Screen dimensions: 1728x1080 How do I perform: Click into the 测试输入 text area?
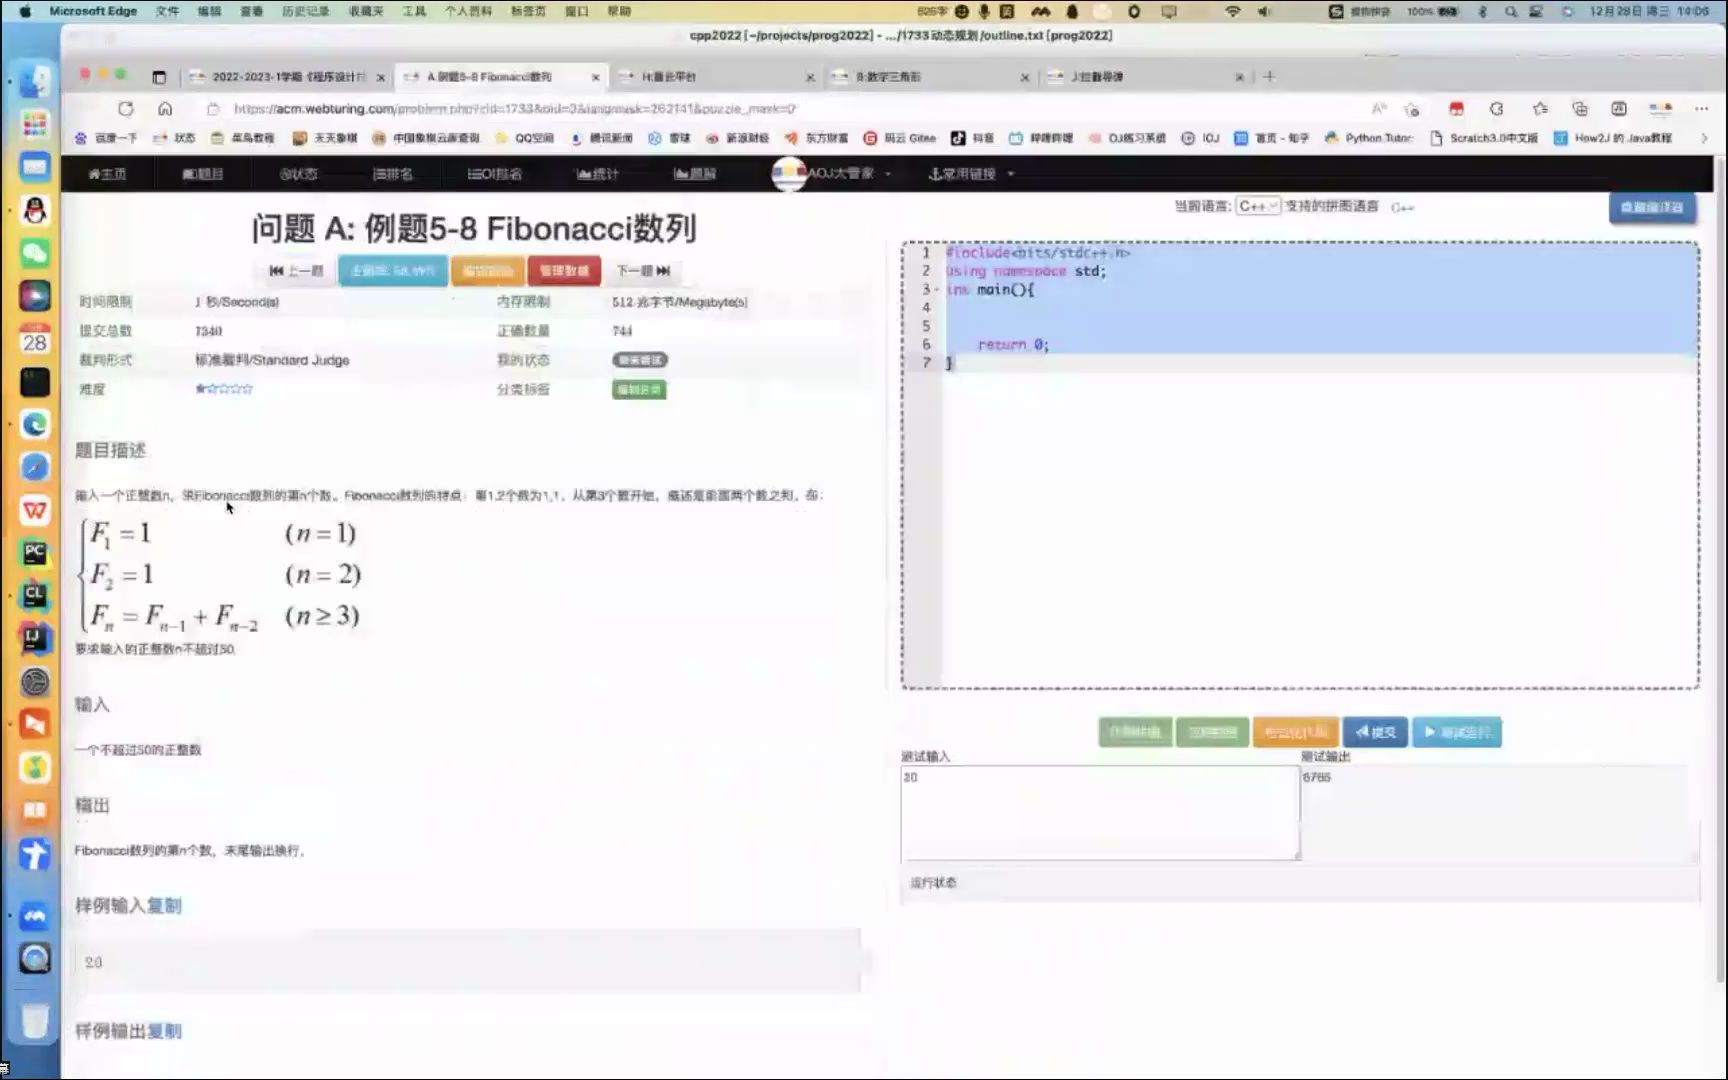pos(1099,813)
